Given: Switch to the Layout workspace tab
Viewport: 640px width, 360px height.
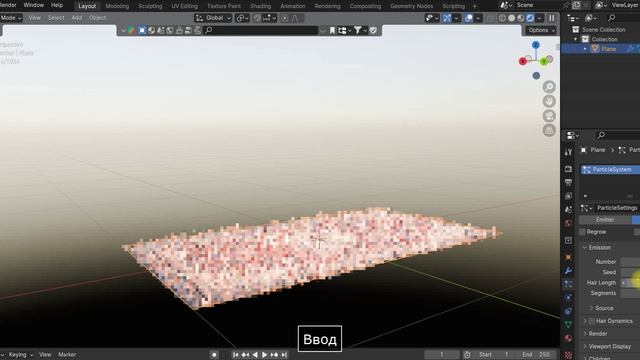Looking at the screenshot, I should point(87,6).
